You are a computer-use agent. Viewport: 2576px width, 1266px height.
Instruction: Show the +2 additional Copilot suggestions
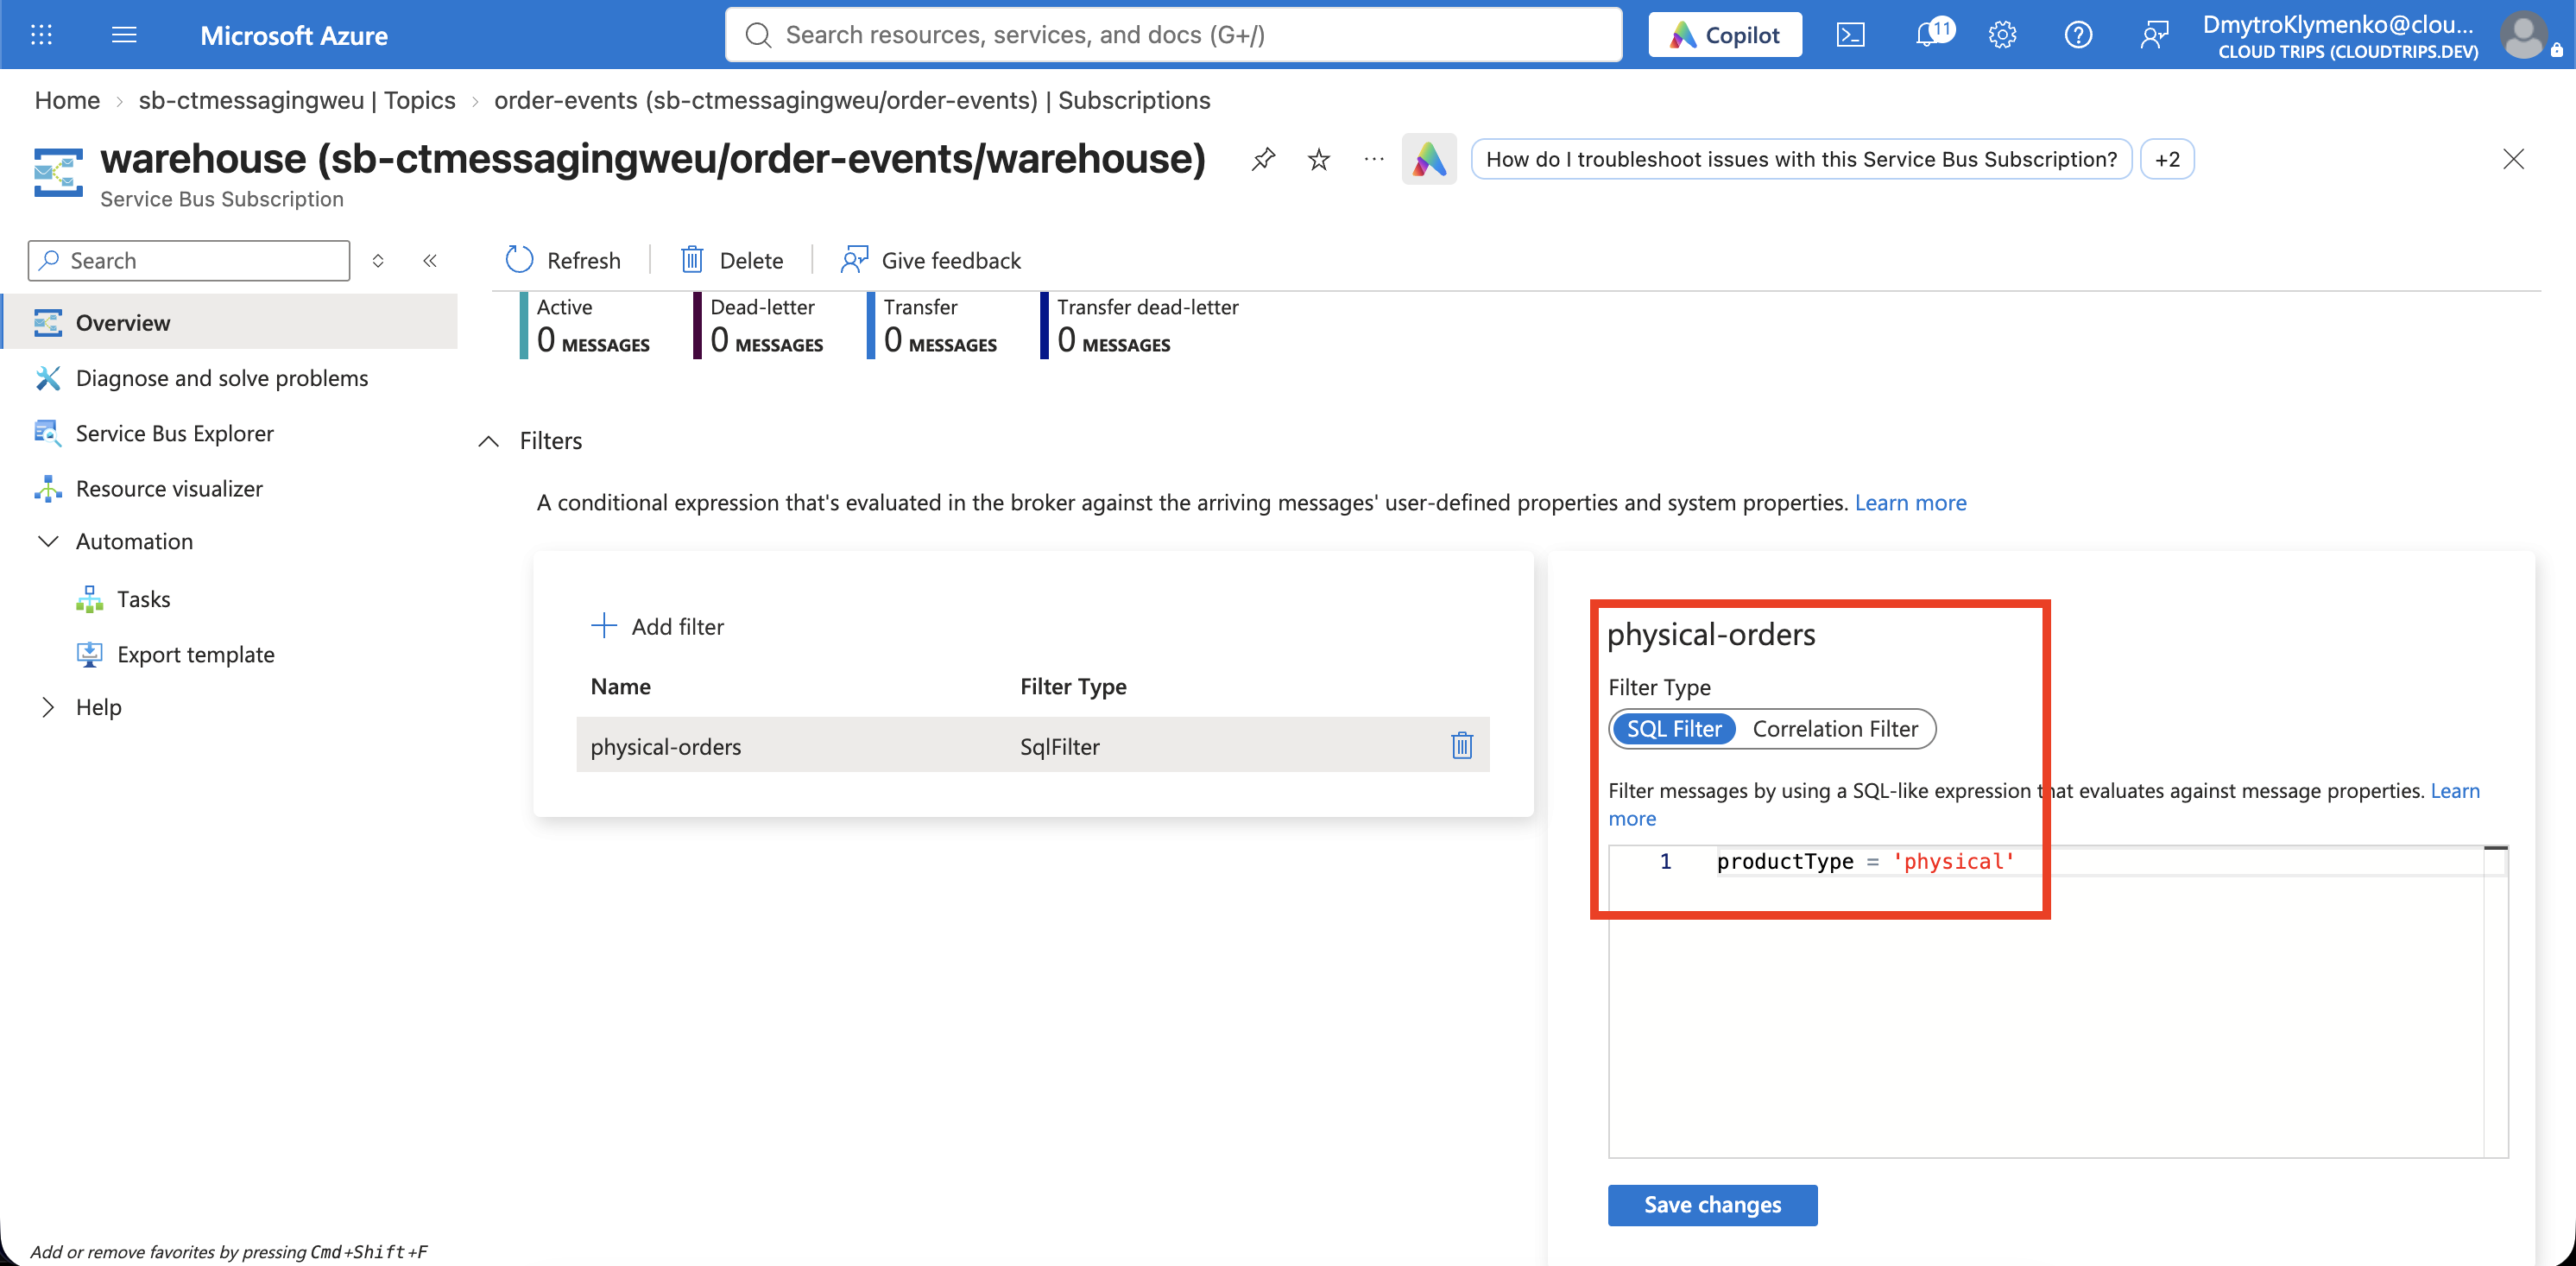pyautogui.click(x=2167, y=159)
